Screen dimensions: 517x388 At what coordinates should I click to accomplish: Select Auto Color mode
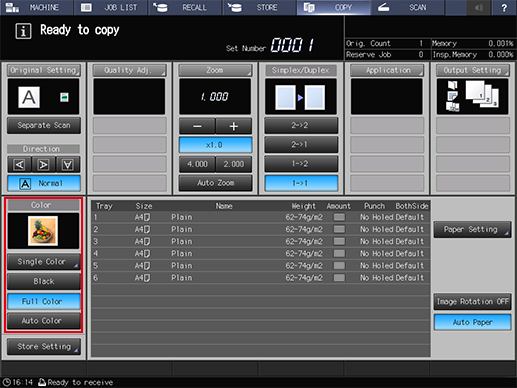(44, 321)
